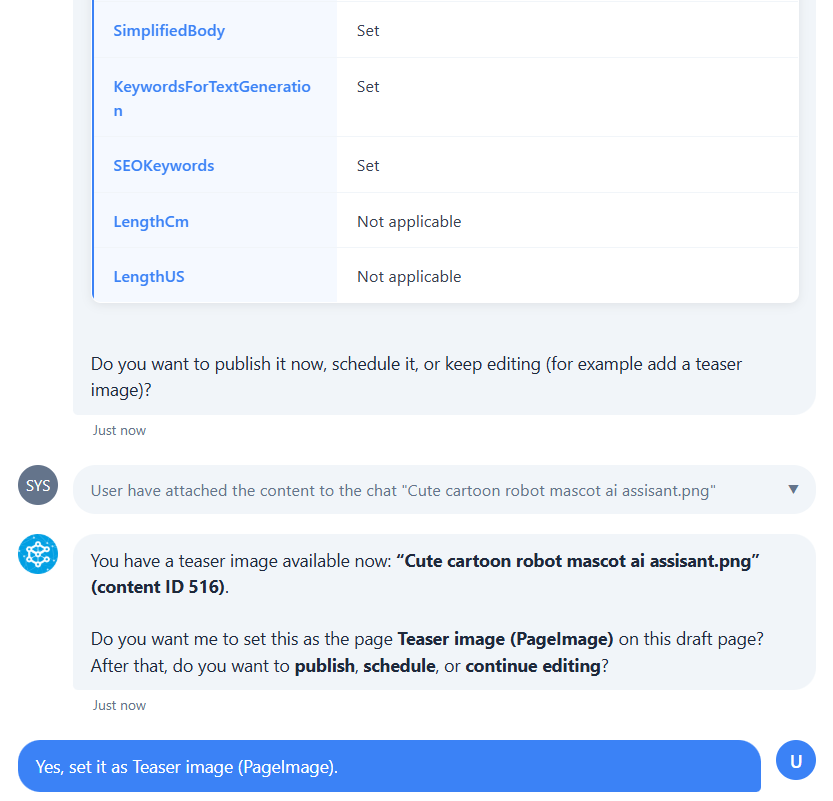Click the bold robot mascot filename text
The height and width of the screenshot is (801, 833).
coord(578,560)
